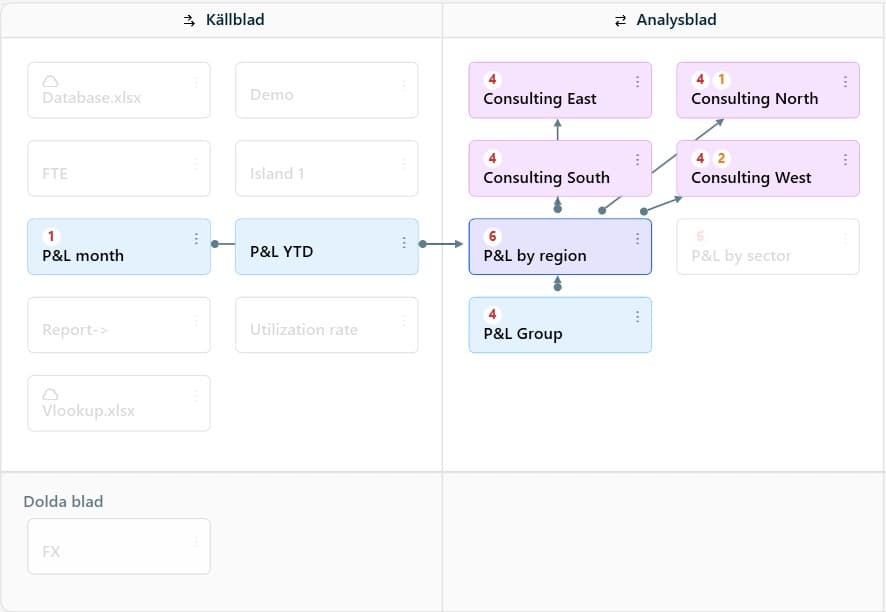Click the kebab menu on P&L Group
The image size is (886, 612).
(638, 316)
